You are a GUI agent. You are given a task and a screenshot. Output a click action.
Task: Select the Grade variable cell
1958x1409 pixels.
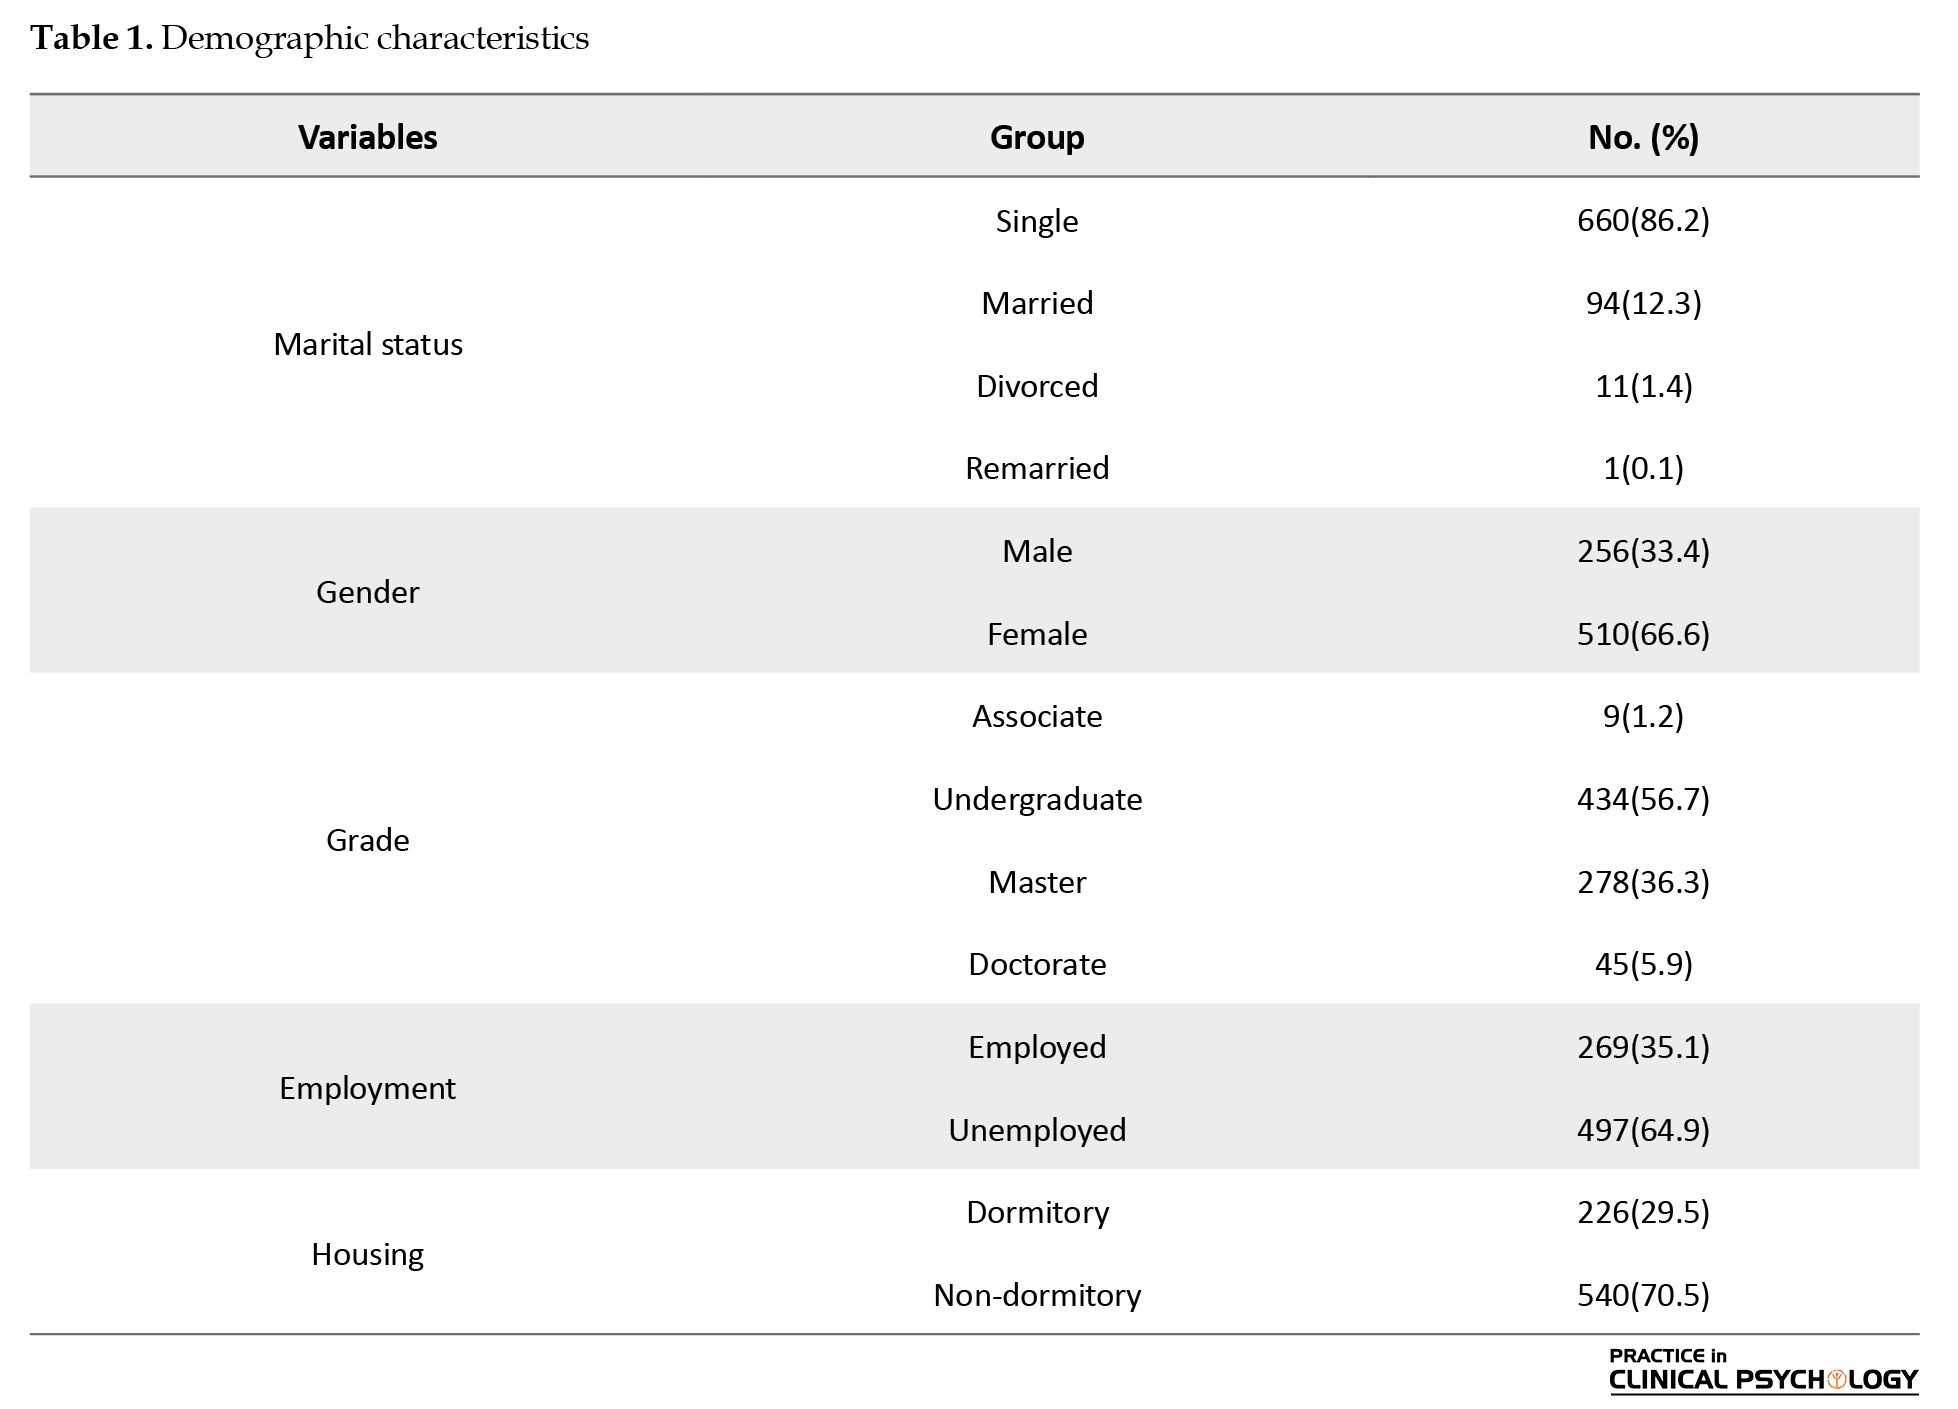coord(367,840)
